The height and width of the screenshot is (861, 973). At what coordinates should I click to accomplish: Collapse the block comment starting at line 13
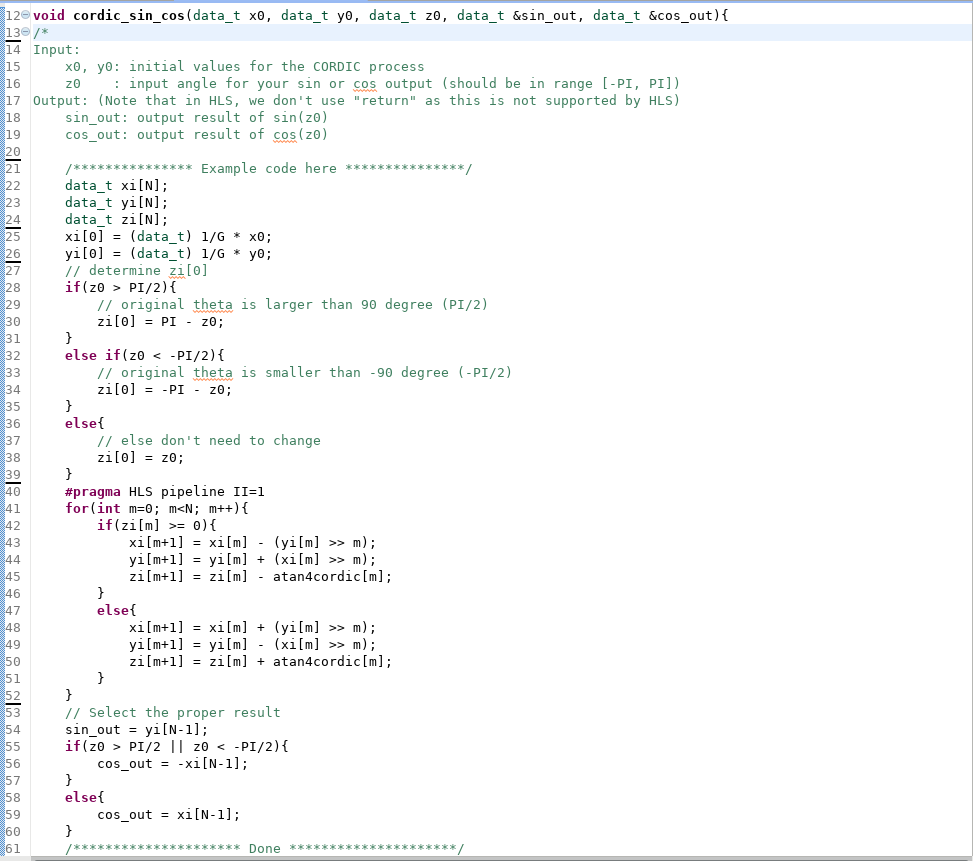(x=25, y=32)
